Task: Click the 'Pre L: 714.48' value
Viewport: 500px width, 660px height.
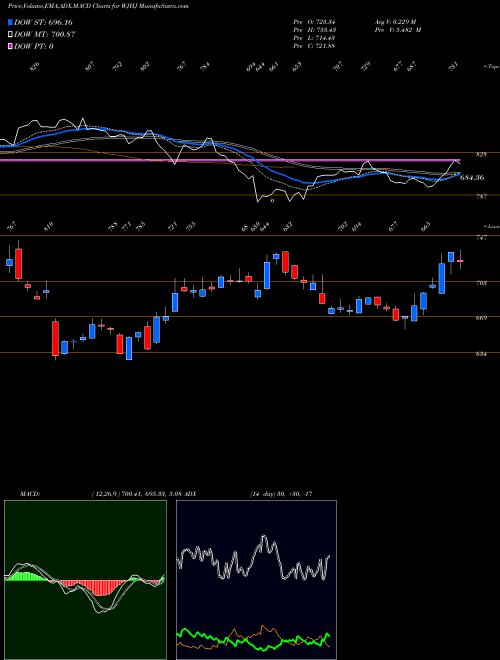Action: [314, 38]
